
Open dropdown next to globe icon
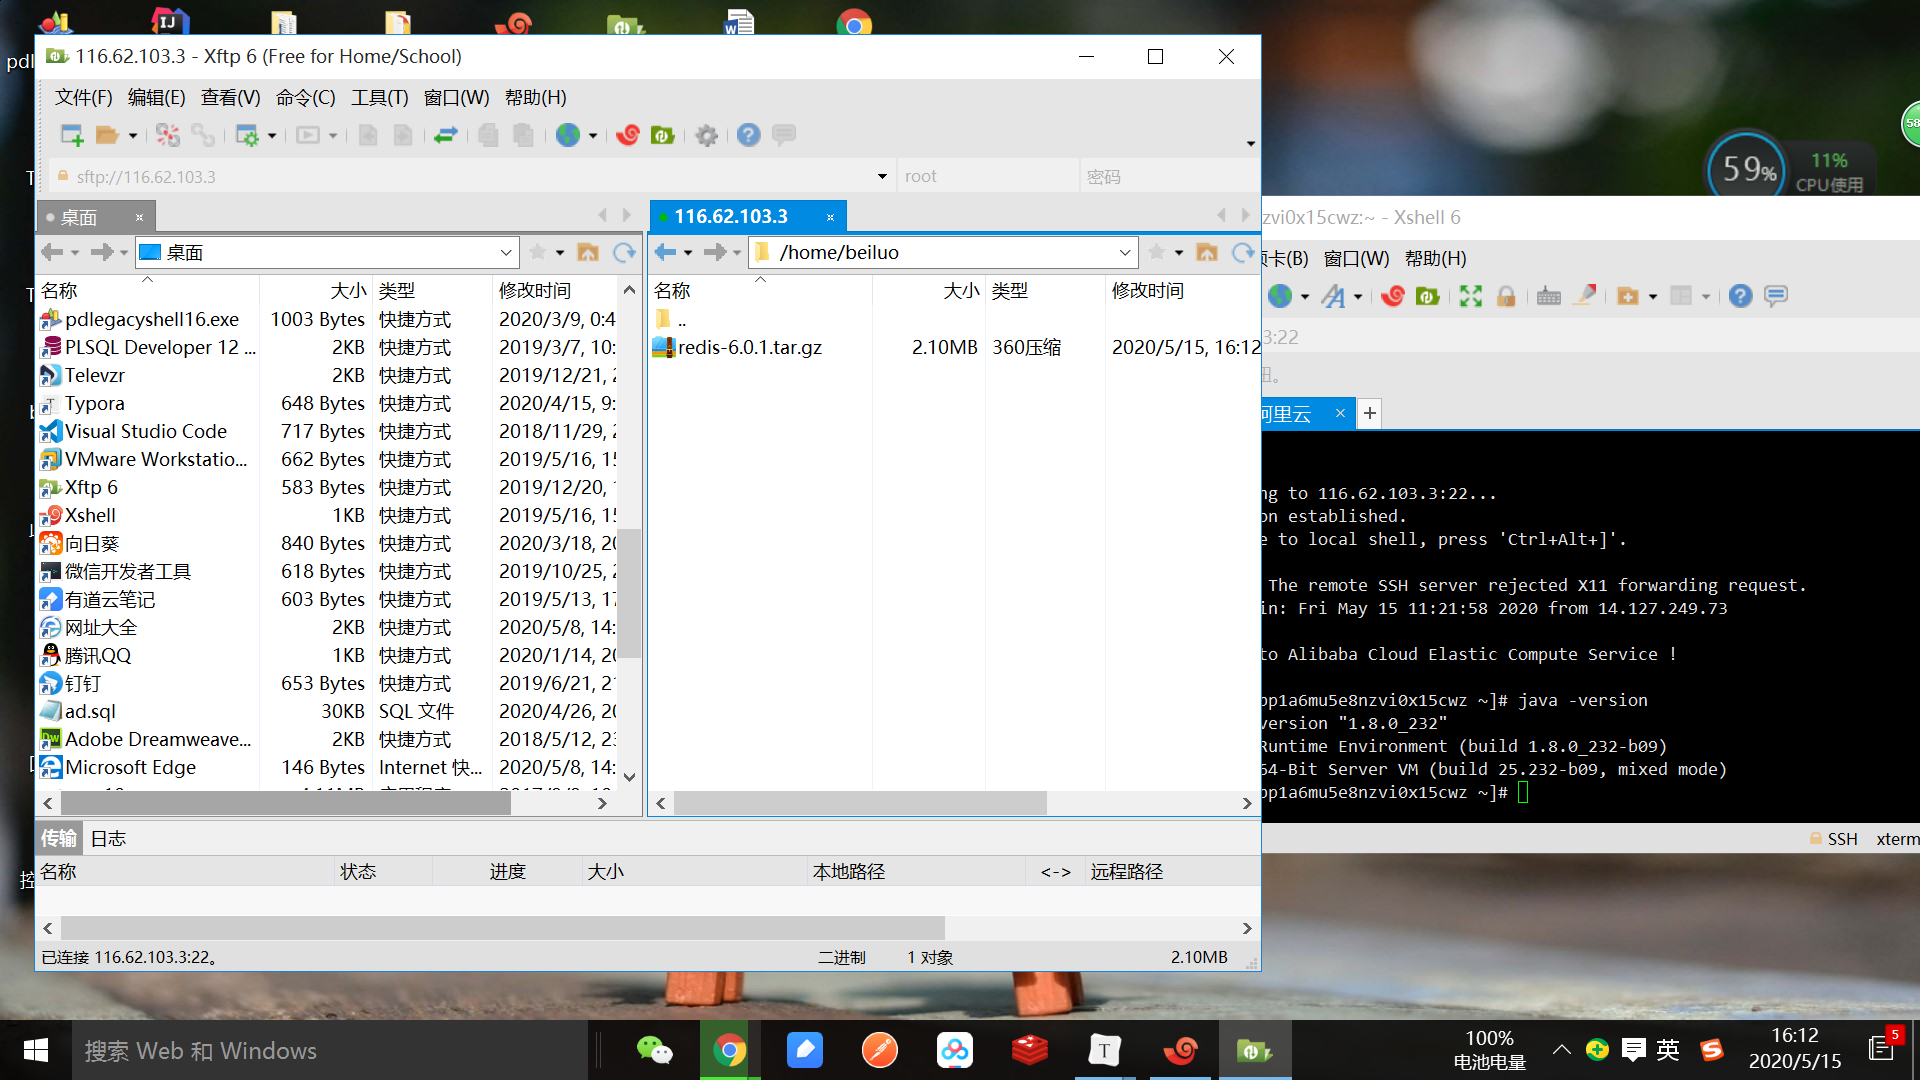593,136
